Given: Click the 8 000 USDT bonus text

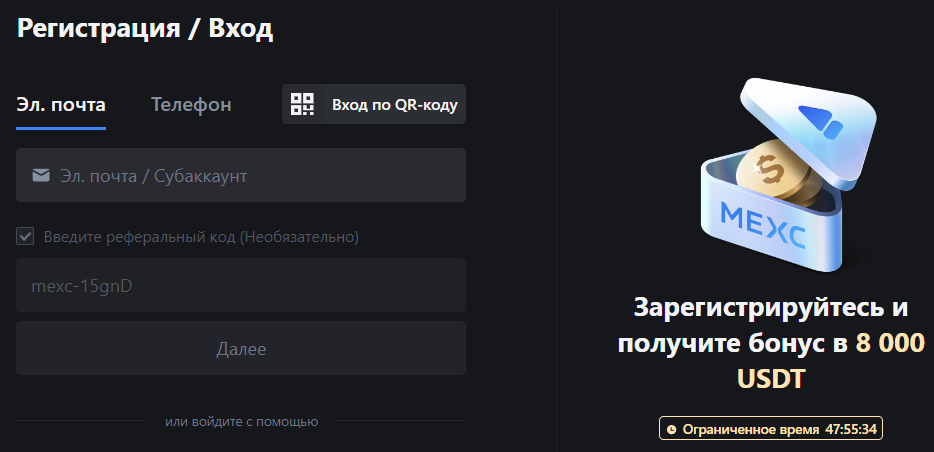Looking at the screenshot, I should pos(830,361).
